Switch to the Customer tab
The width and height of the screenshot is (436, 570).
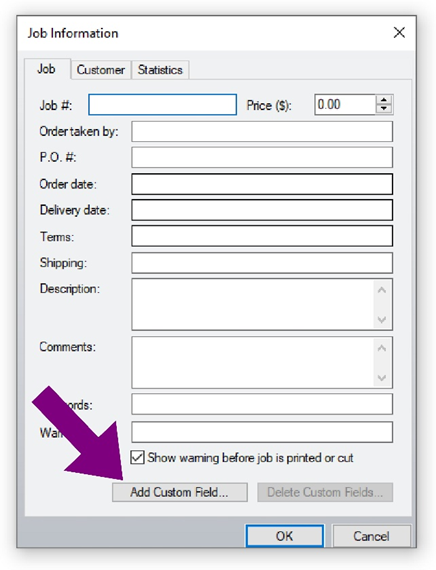[101, 70]
